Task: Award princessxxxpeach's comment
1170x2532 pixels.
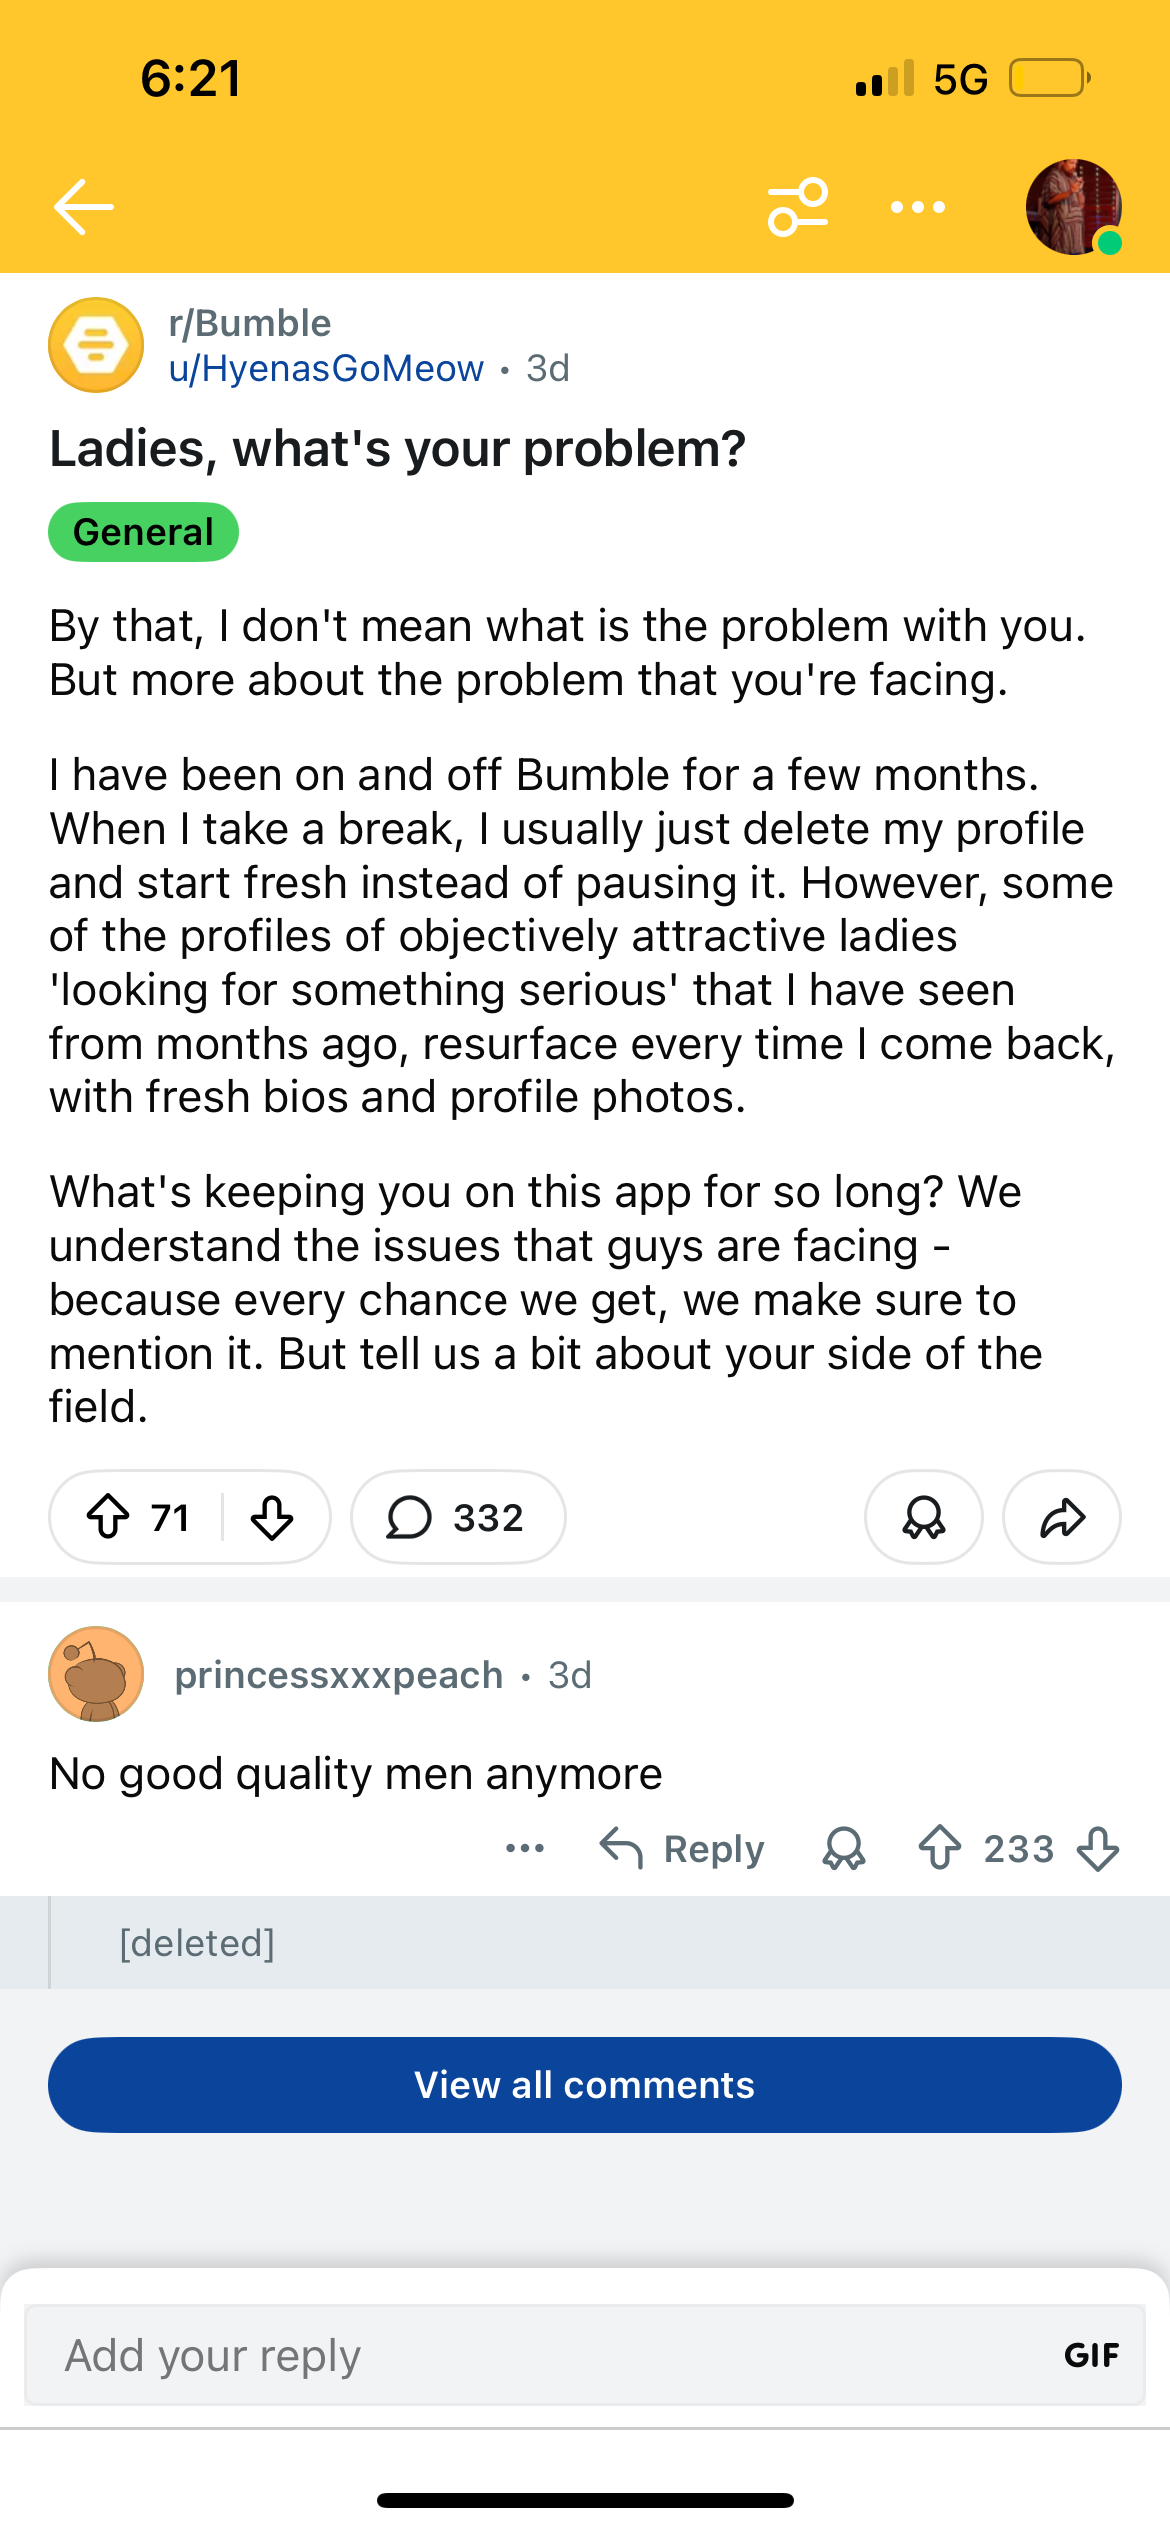Action: (x=844, y=1848)
